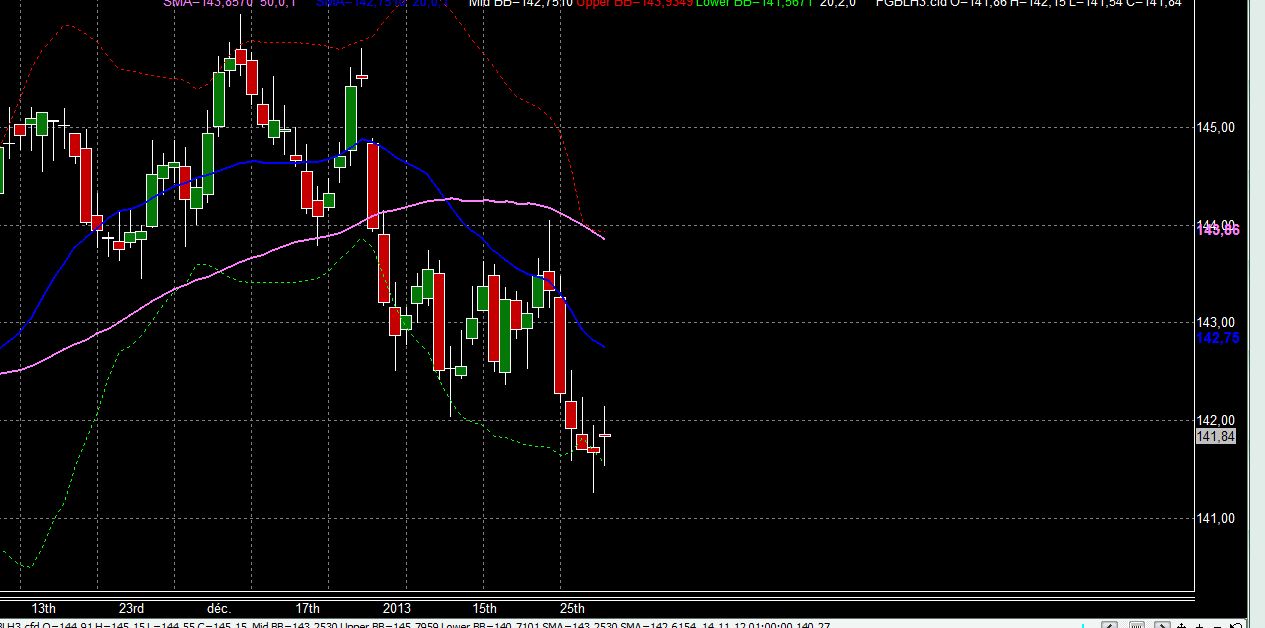Select the current price tag 141,84
Viewport: 1265px width, 628px height.
[1216, 436]
